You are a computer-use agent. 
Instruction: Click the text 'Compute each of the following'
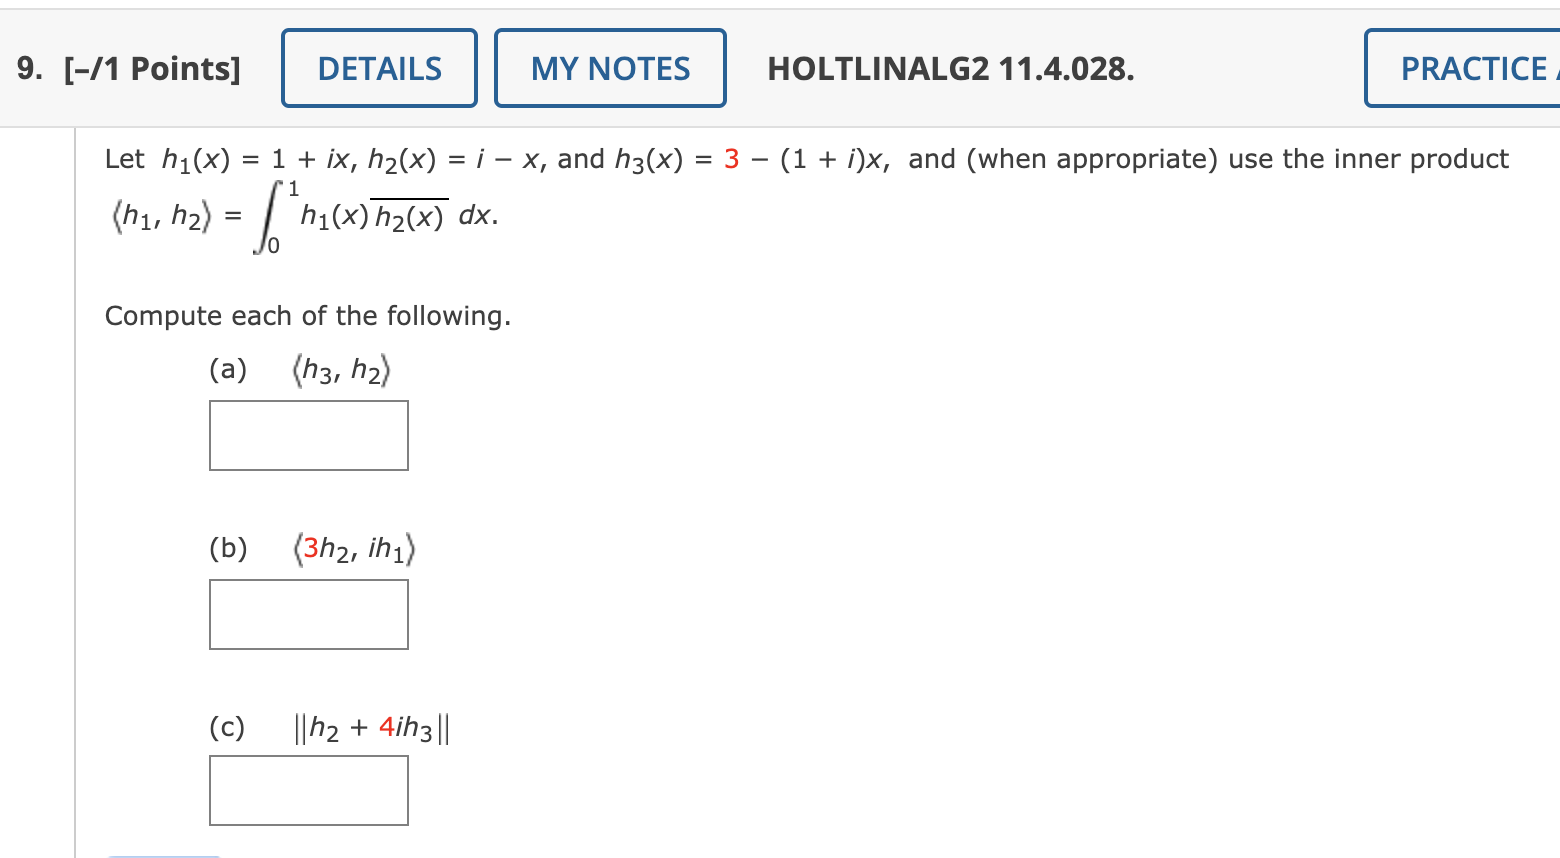pos(307,315)
